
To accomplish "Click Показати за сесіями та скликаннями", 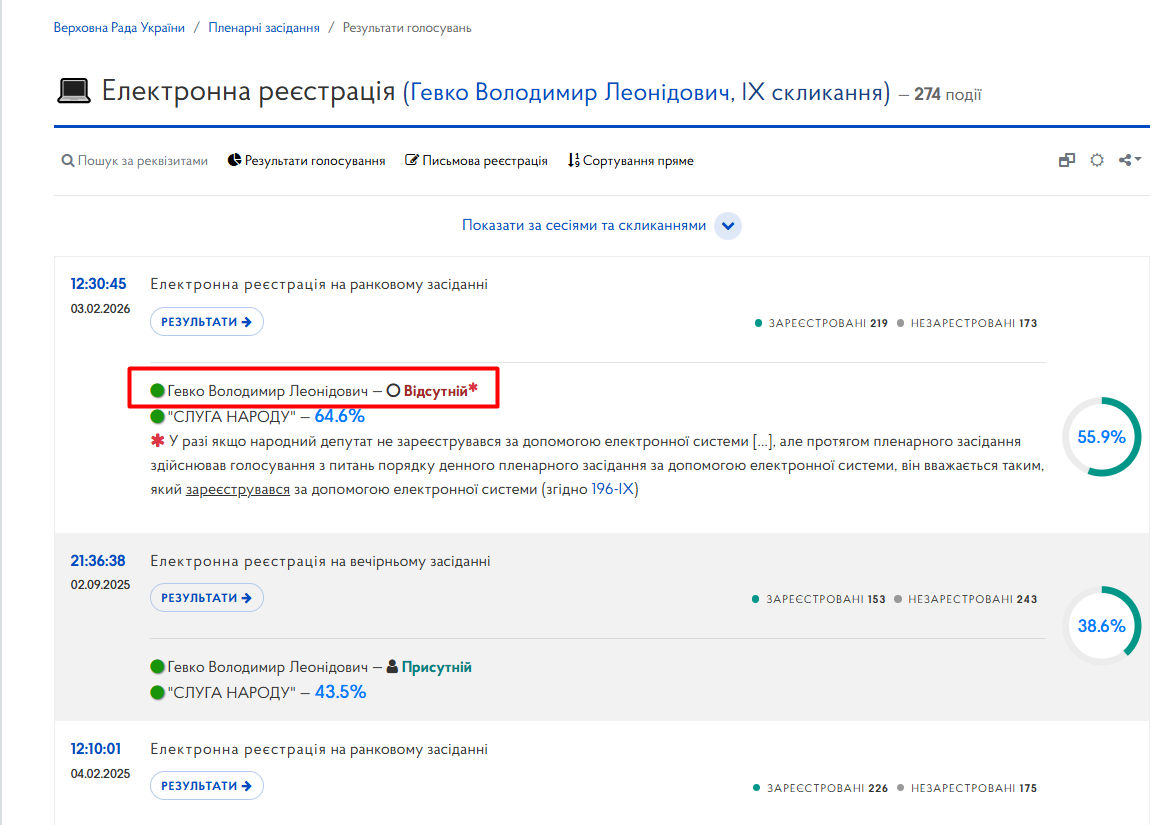I will click(x=584, y=225).
